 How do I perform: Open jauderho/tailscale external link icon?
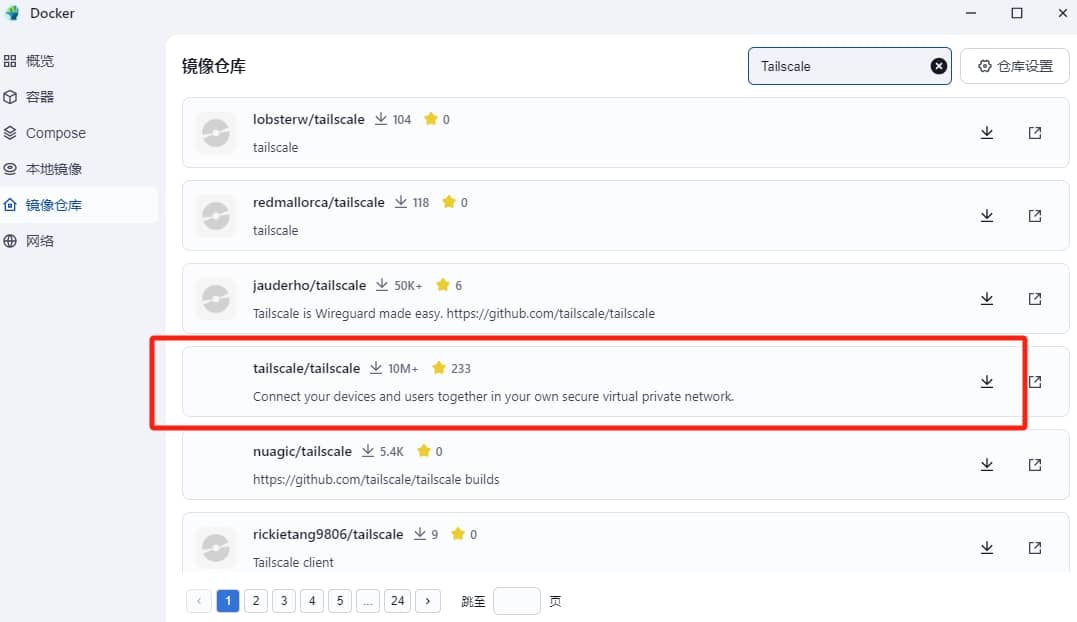[1034, 299]
